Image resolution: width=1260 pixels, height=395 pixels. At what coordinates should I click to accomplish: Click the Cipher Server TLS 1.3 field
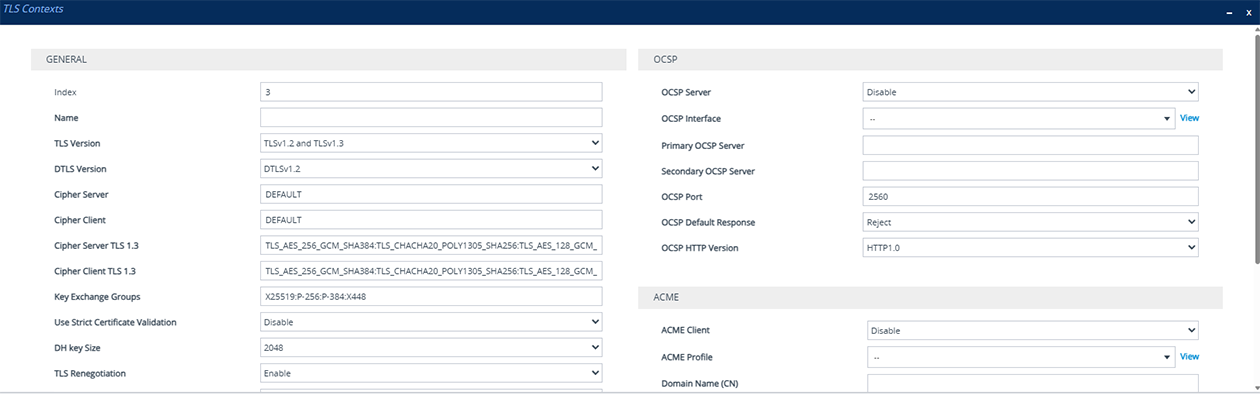coord(431,245)
